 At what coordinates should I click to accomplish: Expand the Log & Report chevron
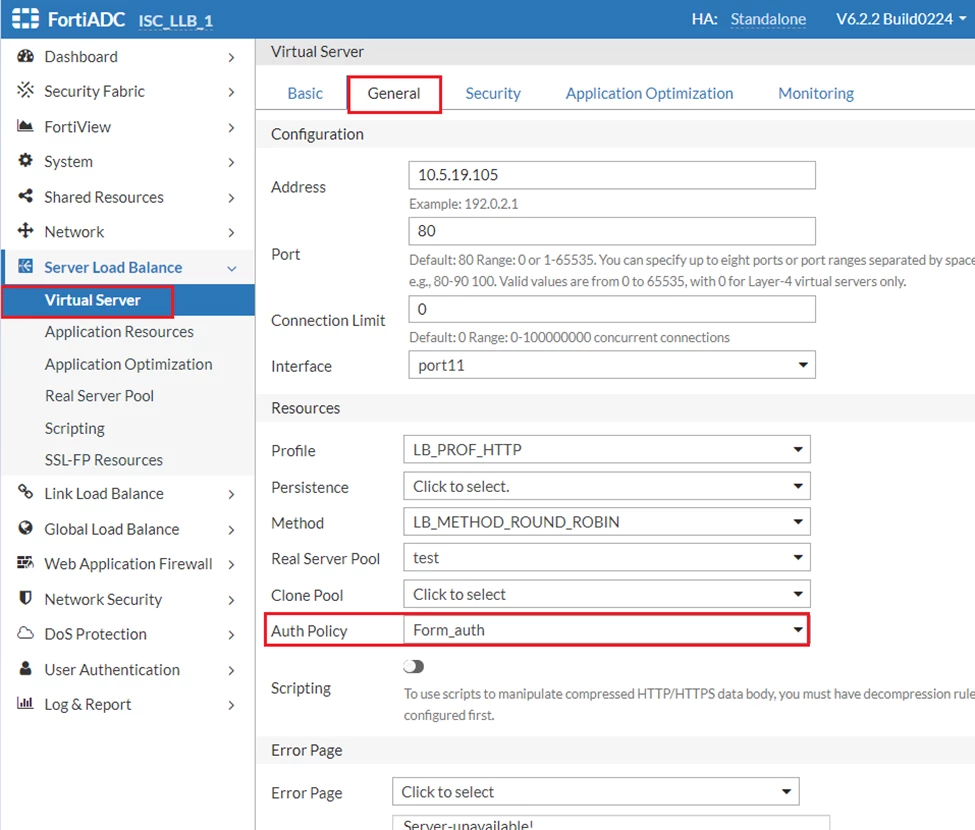pyautogui.click(x=231, y=705)
